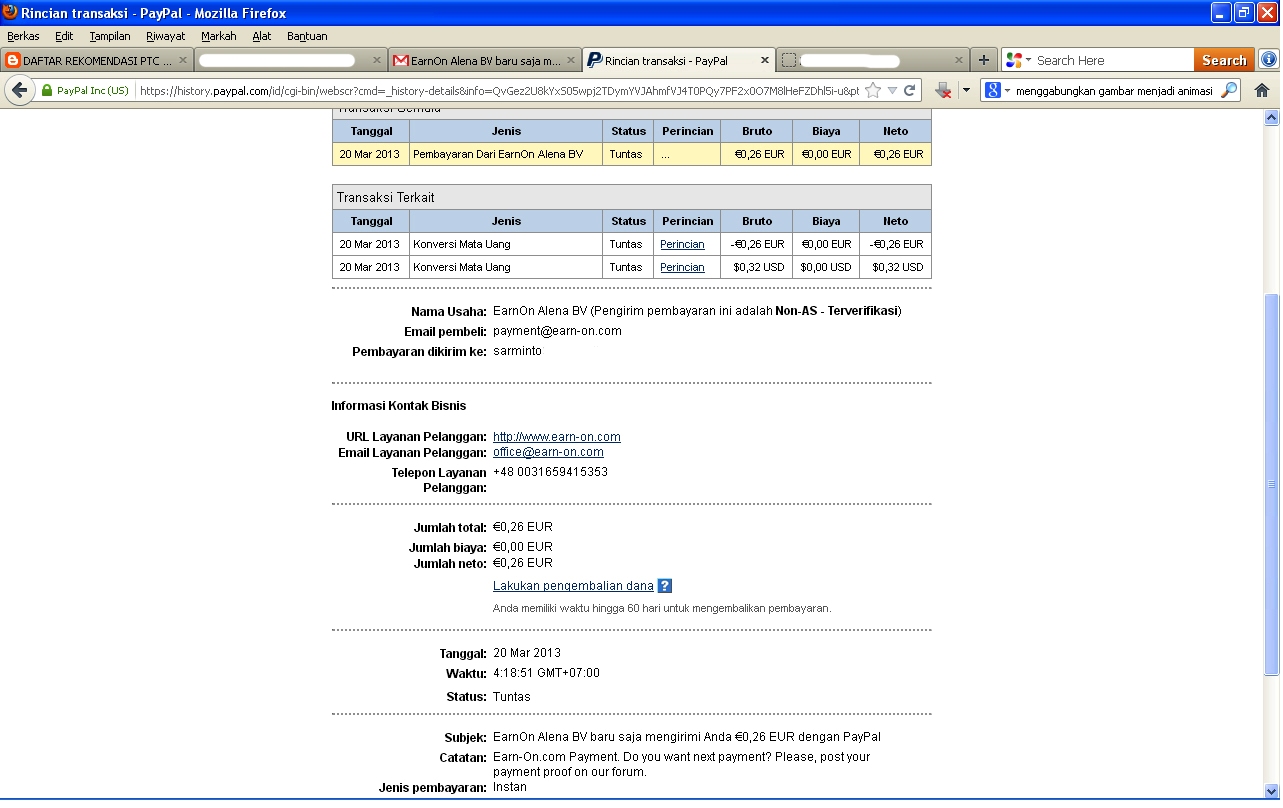Expand the dropdown next to downloads icon
Image resolution: width=1283 pixels, height=808 pixels.
tap(965, 90)
